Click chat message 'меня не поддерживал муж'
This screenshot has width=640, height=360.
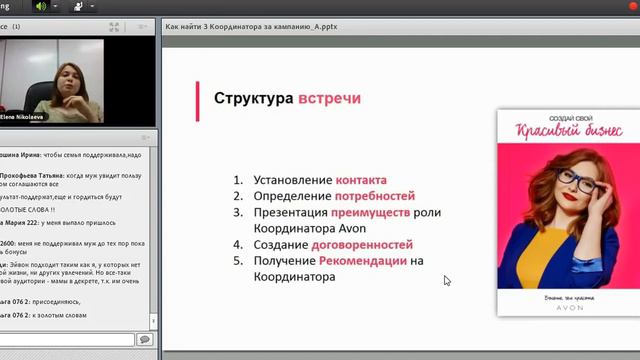tap(72, 248)
